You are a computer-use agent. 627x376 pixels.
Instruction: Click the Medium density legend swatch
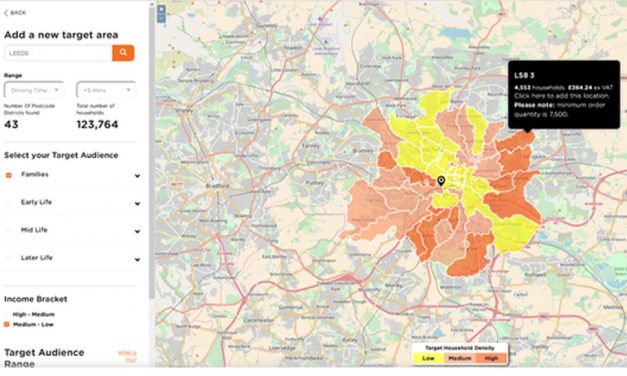click(x=459, y=358)
